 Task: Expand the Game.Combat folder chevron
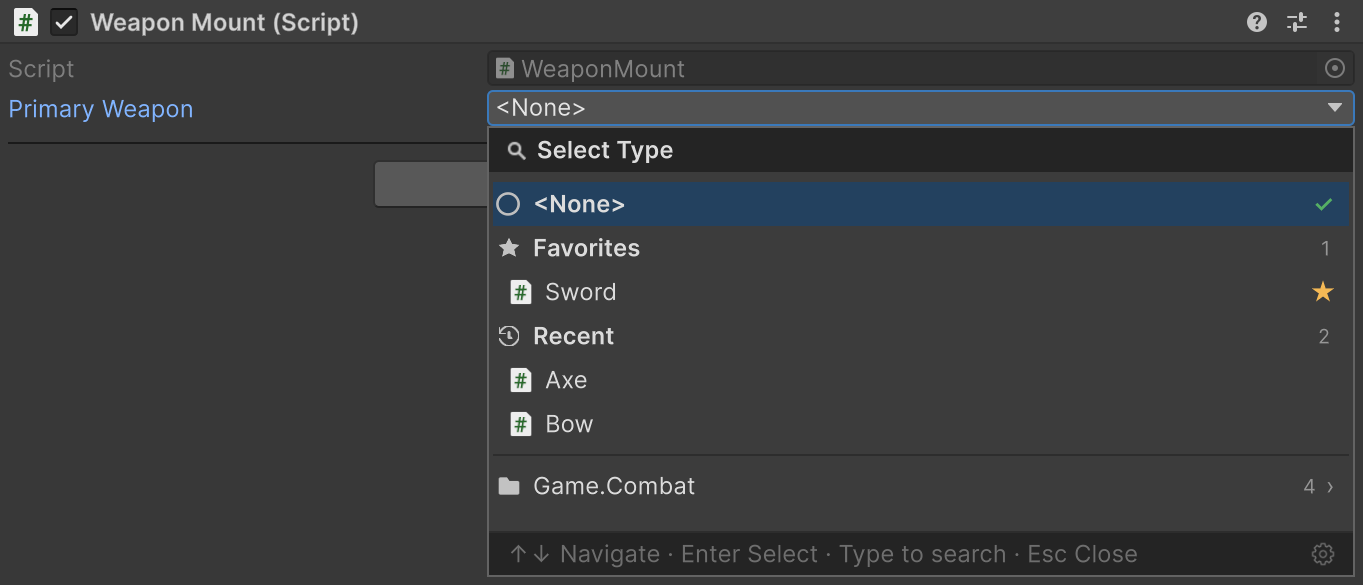coord(1330,487)
